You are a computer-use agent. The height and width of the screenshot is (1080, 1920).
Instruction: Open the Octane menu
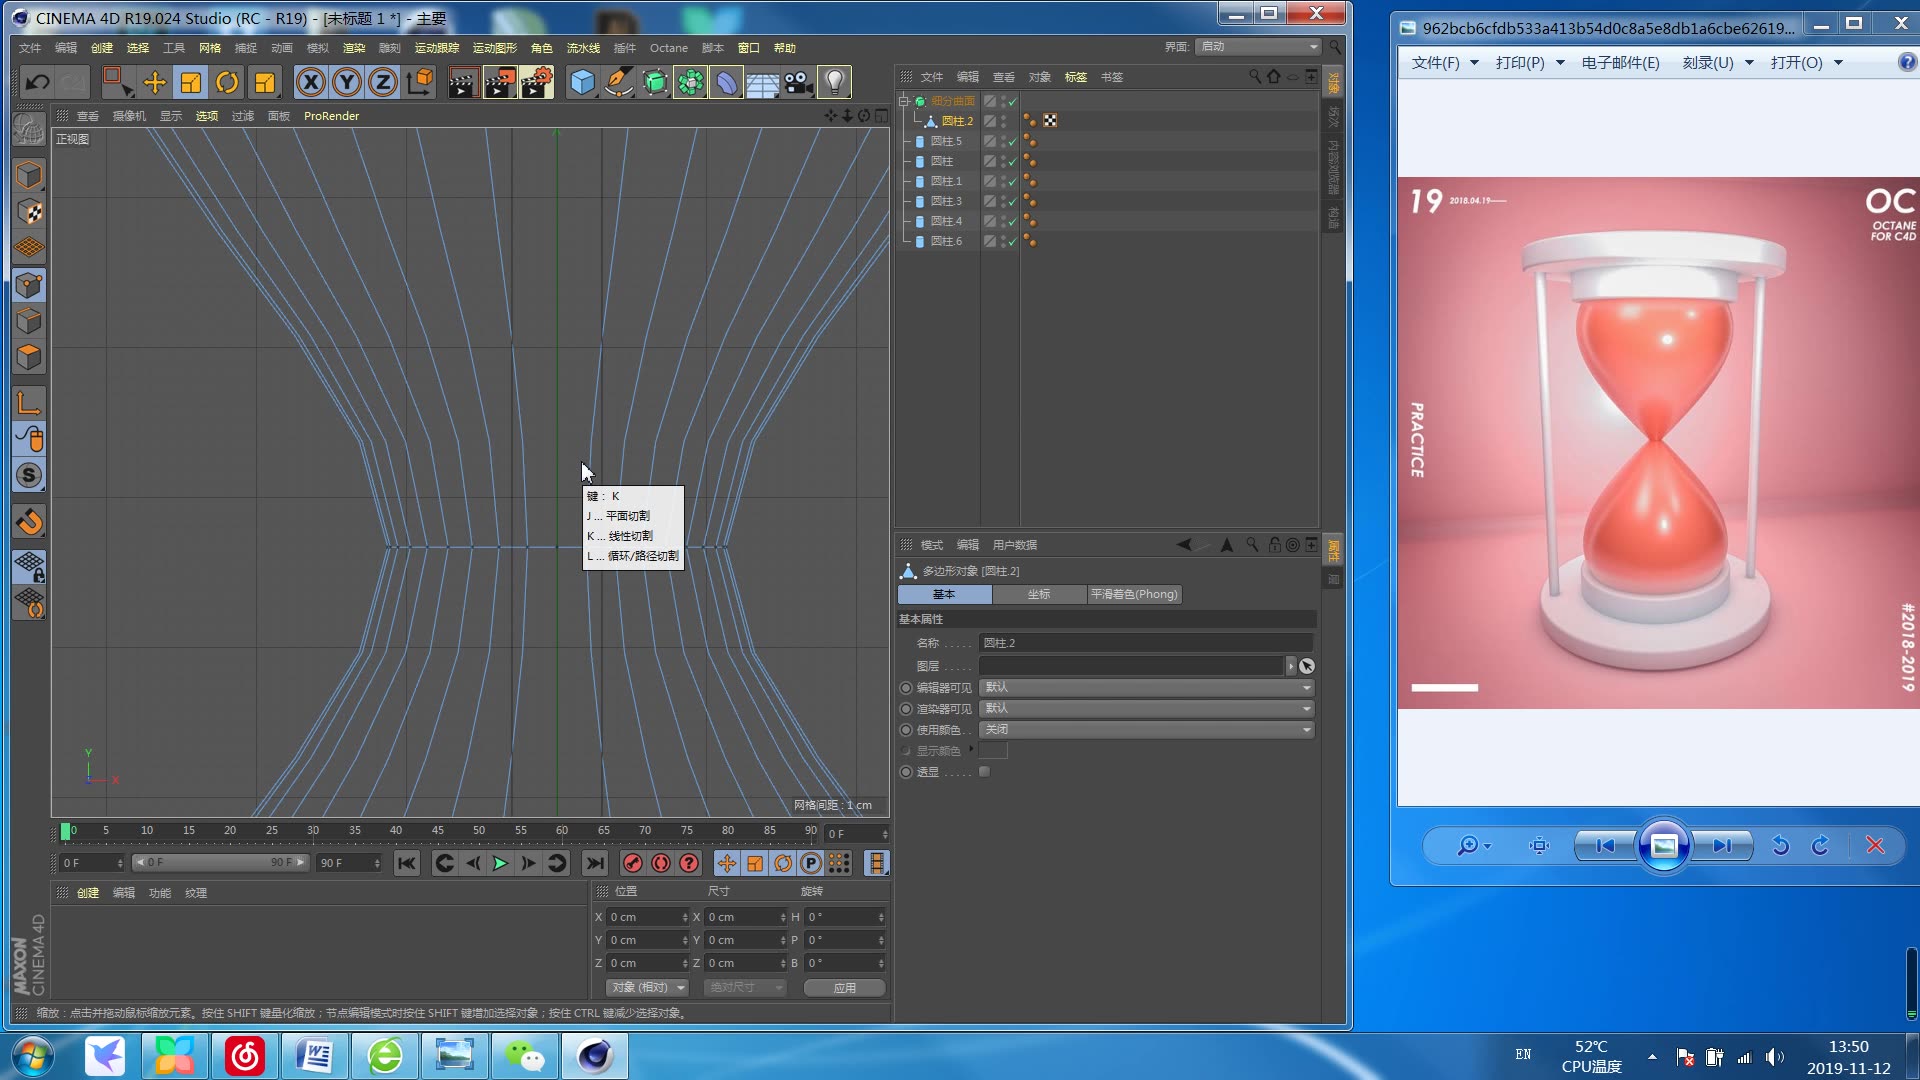click(x=668, y=48)
